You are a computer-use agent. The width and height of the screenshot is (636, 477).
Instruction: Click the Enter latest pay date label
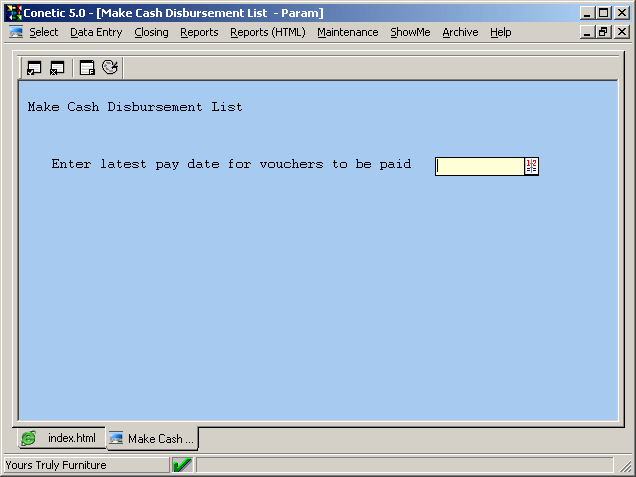coord(231,164)
